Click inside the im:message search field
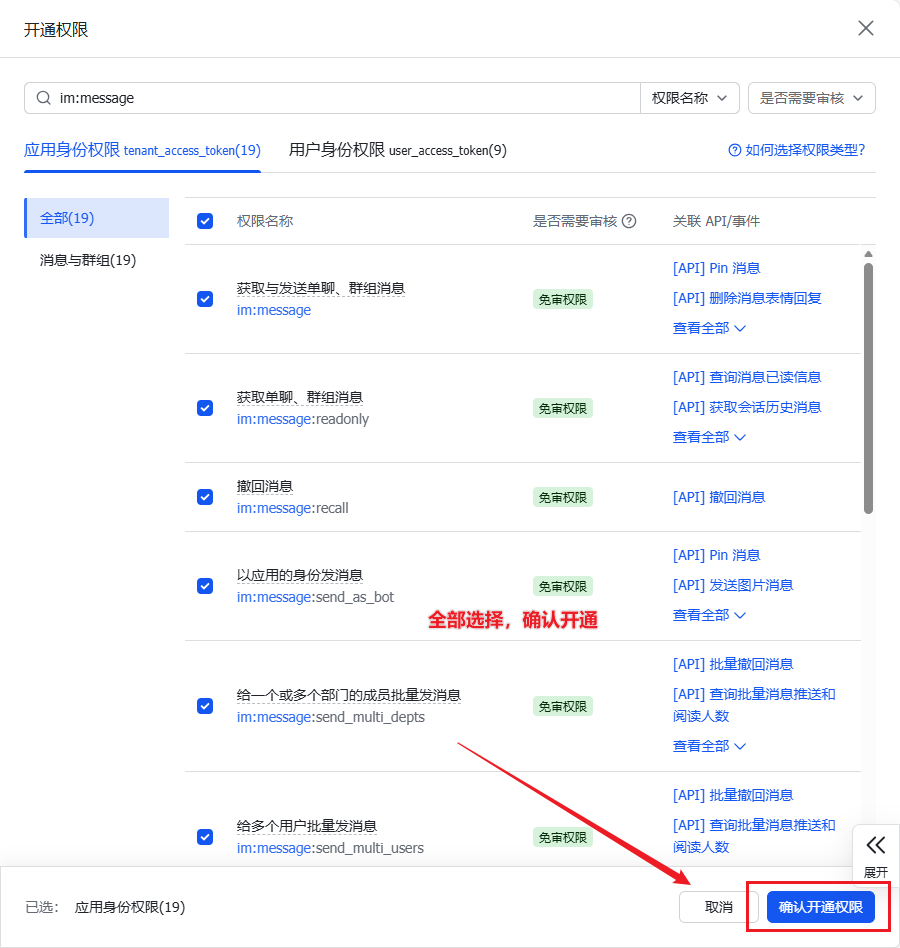The height and width of the screenshot is (948, 900). pos(300,98)
